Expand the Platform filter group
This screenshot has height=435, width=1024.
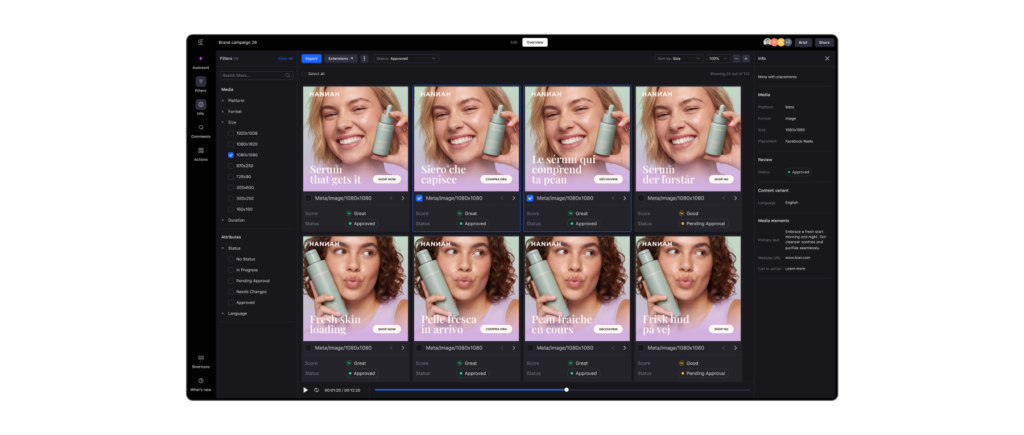(223, 101)
